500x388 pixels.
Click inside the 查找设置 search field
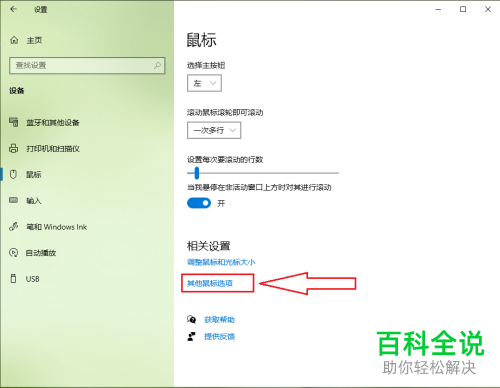(87, 65)
